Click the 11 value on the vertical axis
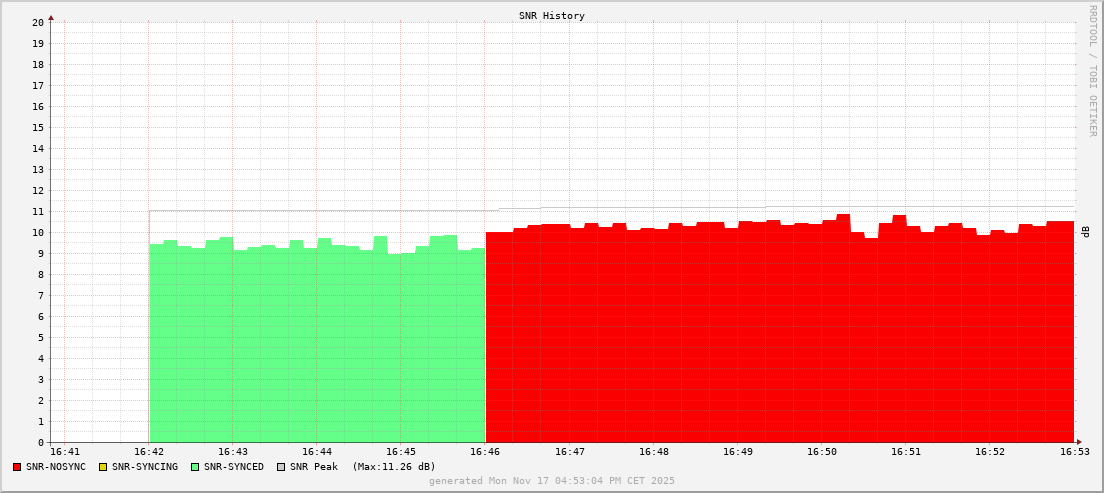1104x493 pixels. [x=38, y=211]
